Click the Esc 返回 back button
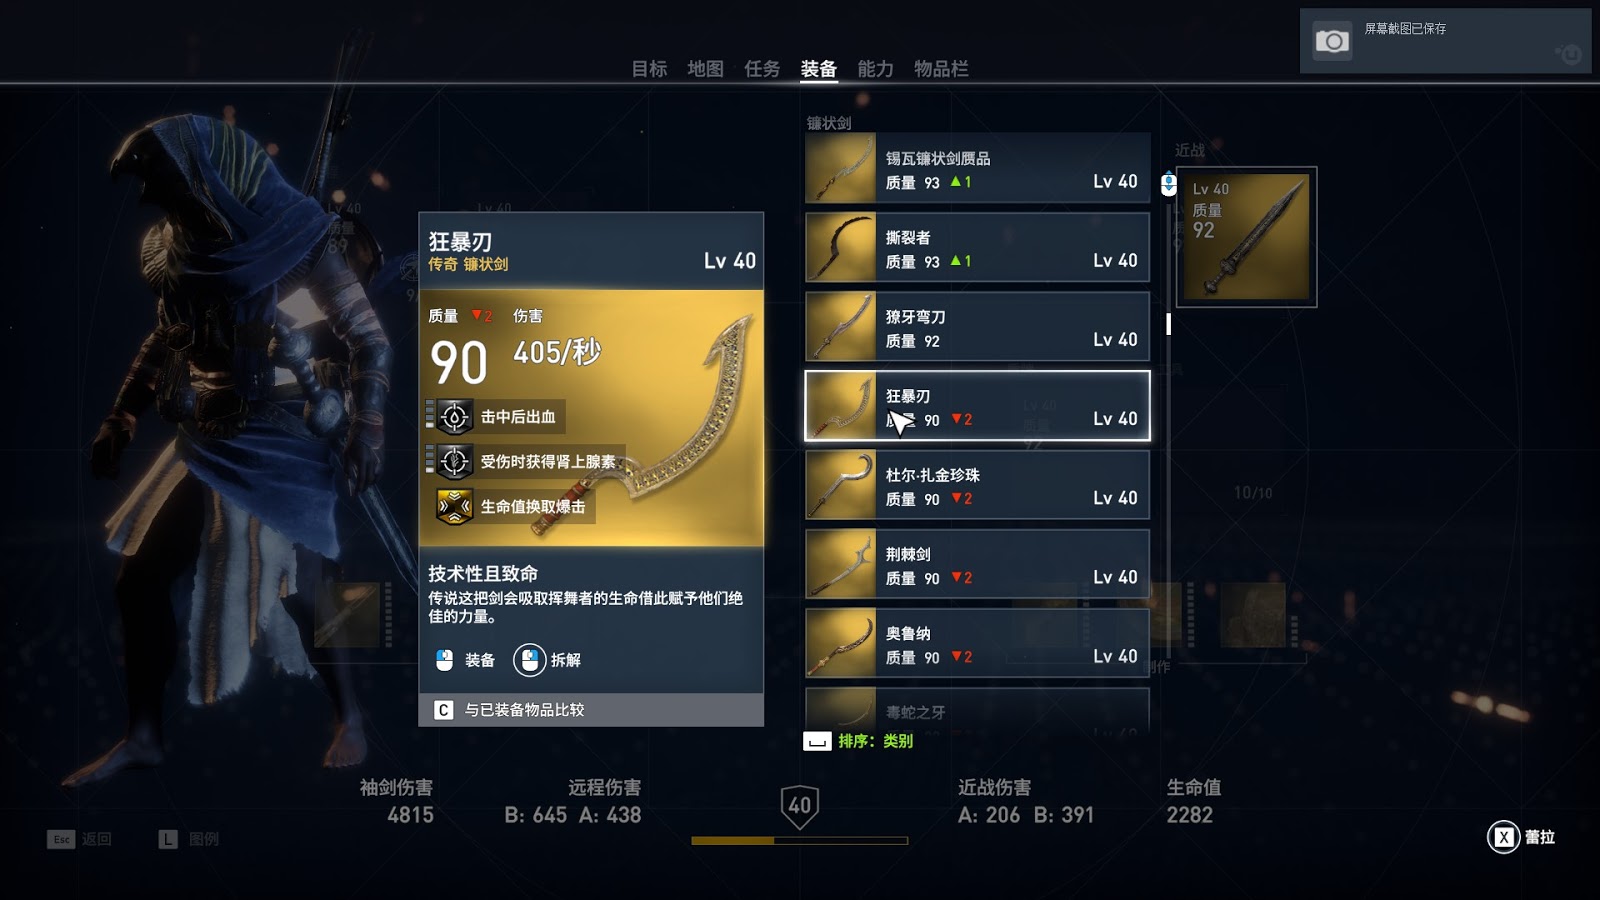The height and width of the screenshot is (900, 1600). (x=79, y=839)
